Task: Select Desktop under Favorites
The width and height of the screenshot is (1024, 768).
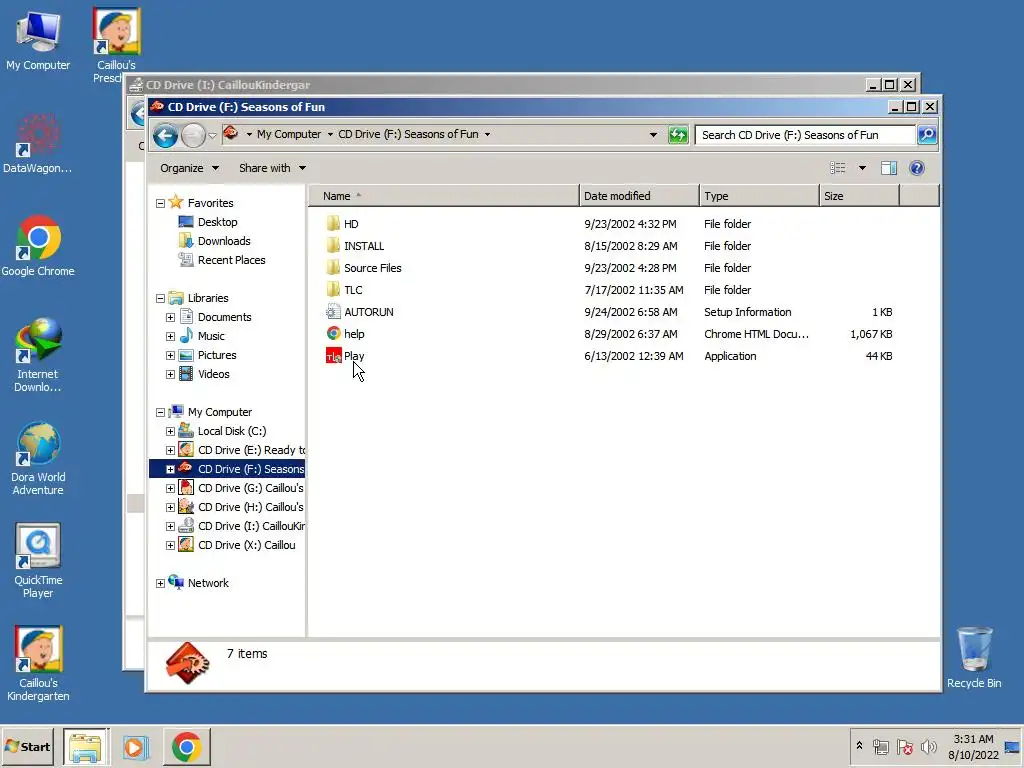Action: [x=217, y=222]
